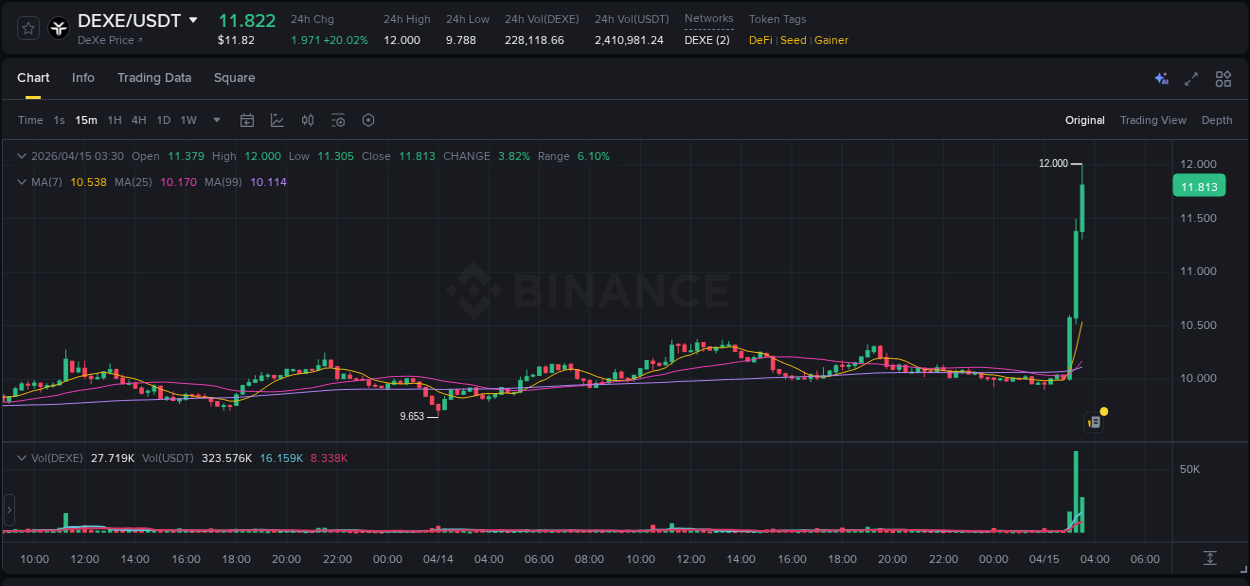Image resolution: width=1250 pixels, height=586 pixels.
Task: Click the candlestick display icon
Action: [307, 120]
